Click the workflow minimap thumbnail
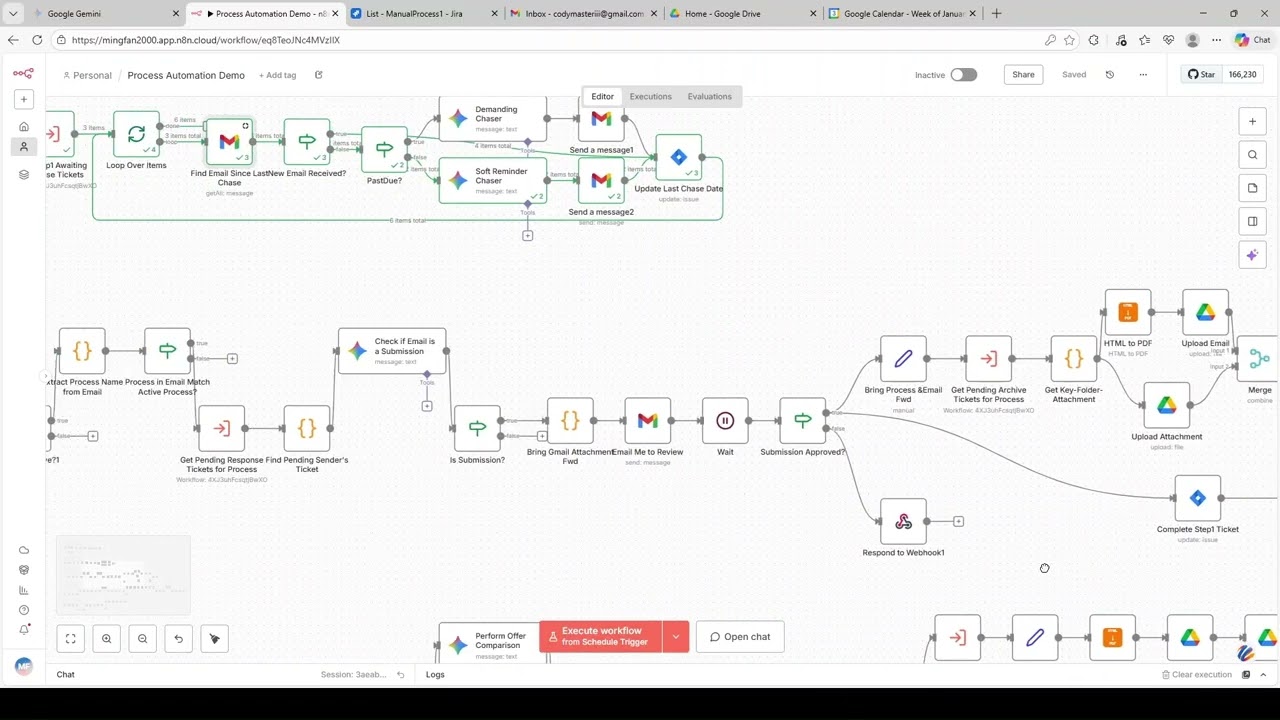 click(x=123, y=576)
